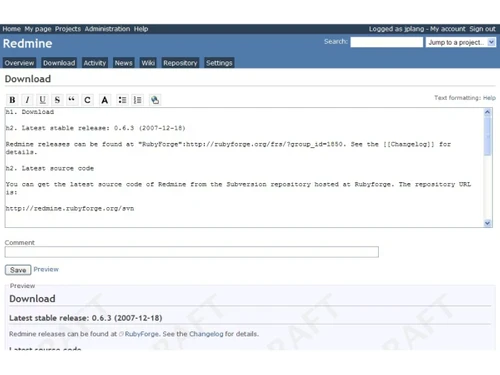Viewport: 500px width, 375px height.
Task: Open the jplang user profile link
Action: 414,29
